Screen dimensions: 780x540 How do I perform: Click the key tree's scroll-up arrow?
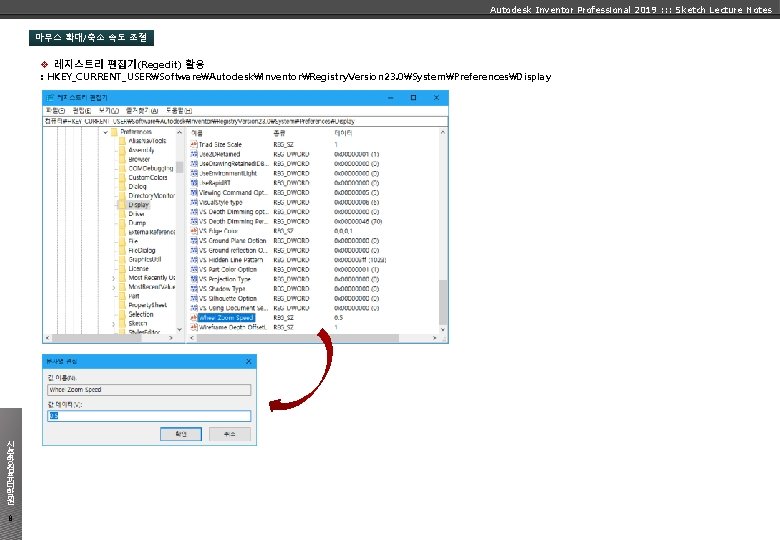point(180,132)
